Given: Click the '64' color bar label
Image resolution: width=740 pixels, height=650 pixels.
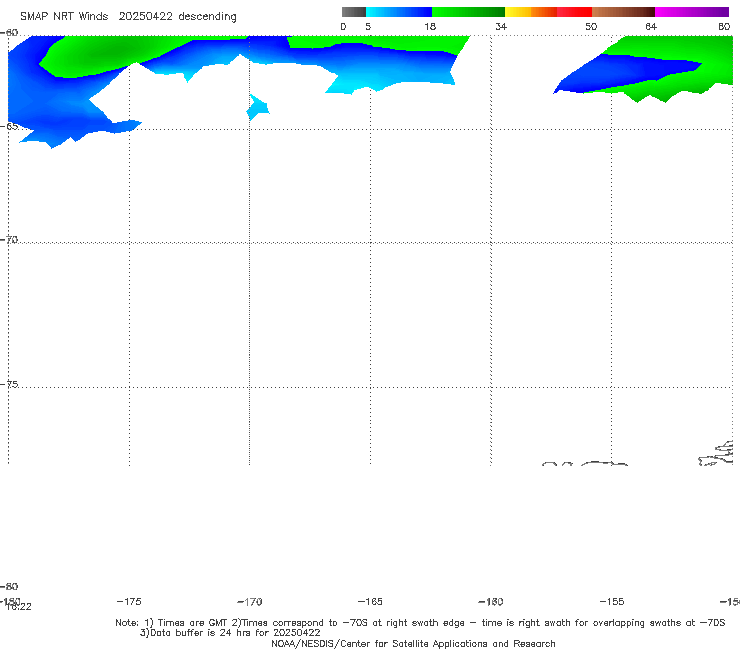Looking at the screenshot, I should (x=651, y=26).
